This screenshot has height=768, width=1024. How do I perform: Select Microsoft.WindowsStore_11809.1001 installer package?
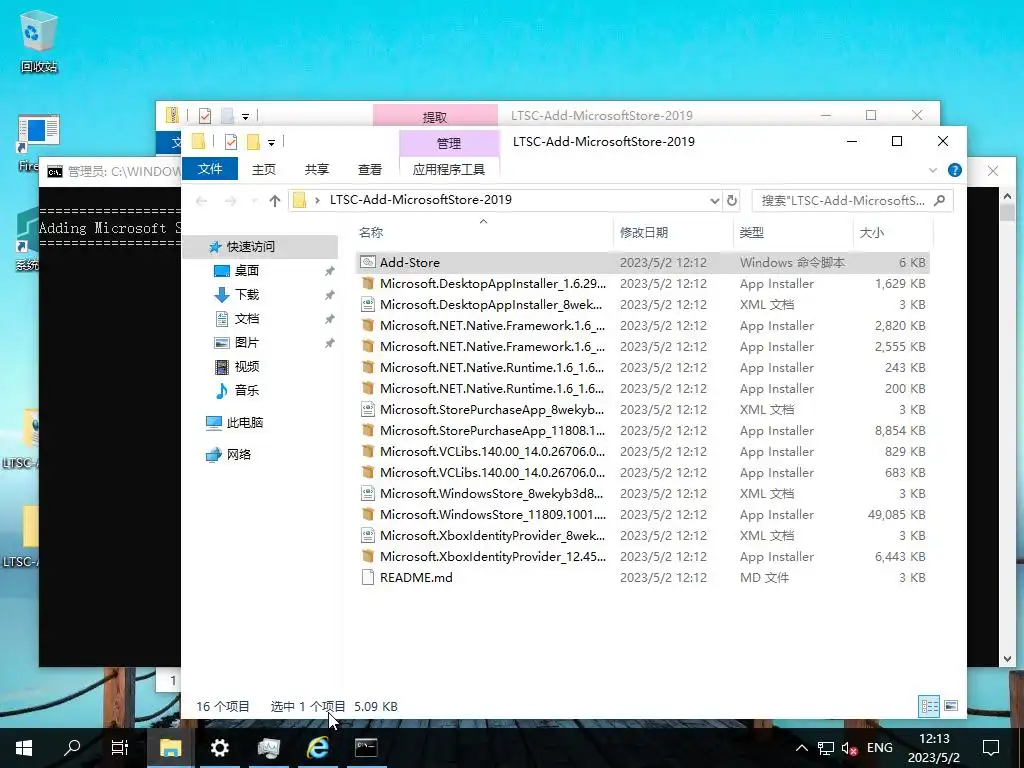pyautogui.click(x=643, y=515)
